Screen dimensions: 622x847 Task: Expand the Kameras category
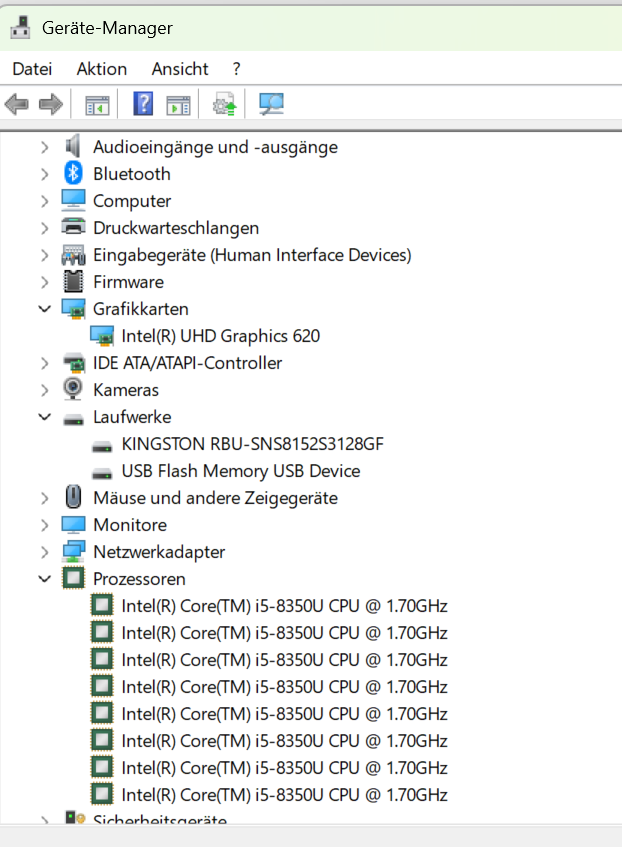pyautogui.click(x=44, y=390)
